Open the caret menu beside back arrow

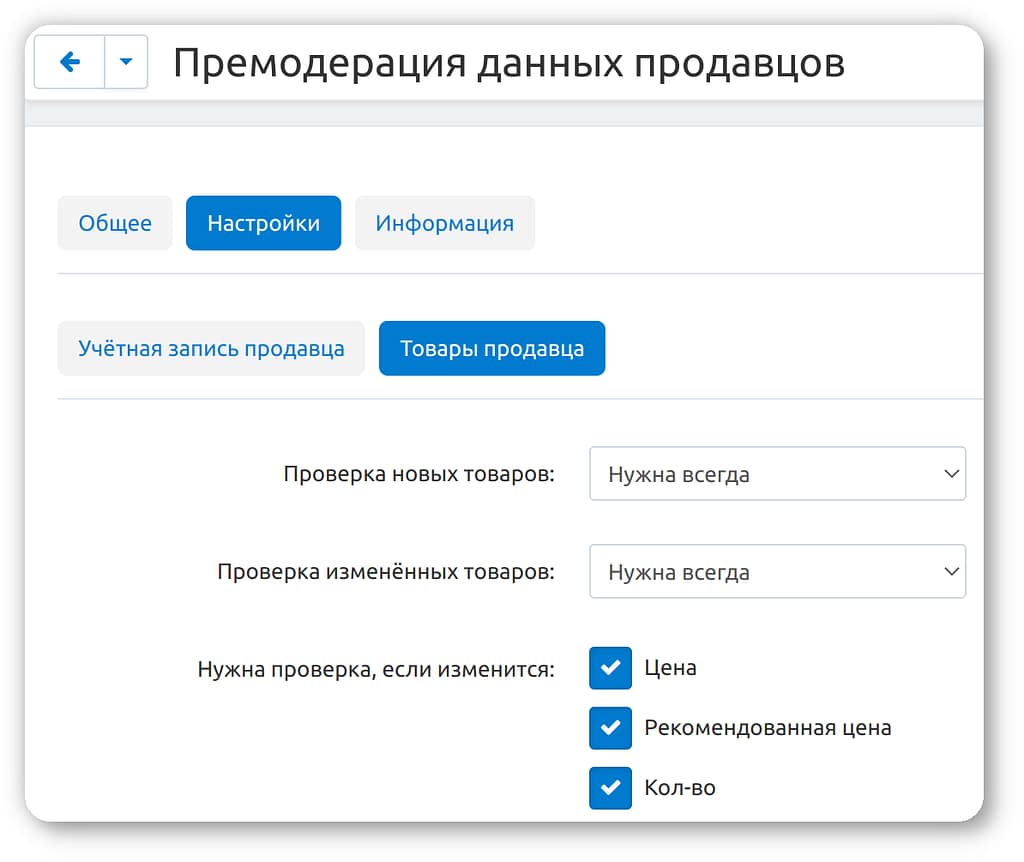(126, 62)
